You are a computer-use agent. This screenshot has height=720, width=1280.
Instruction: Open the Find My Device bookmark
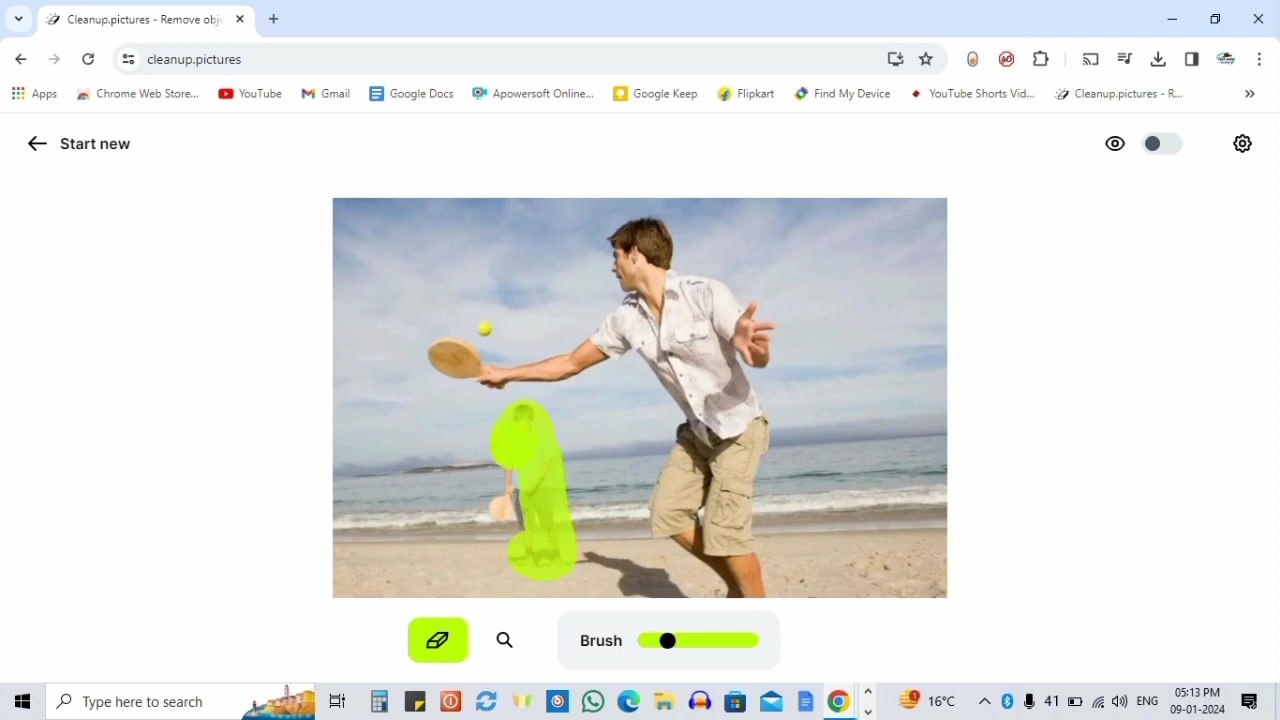[x=842, y=94]
